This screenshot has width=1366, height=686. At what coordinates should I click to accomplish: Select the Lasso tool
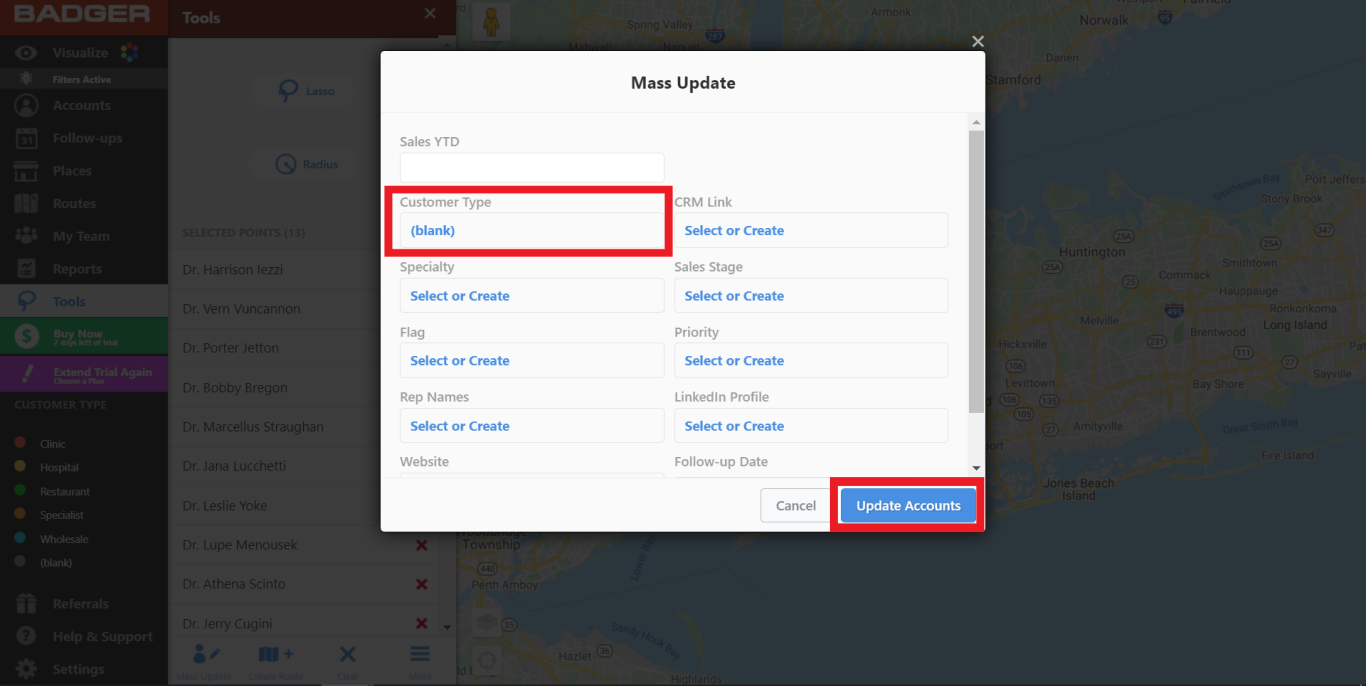(x=307, y=91)
